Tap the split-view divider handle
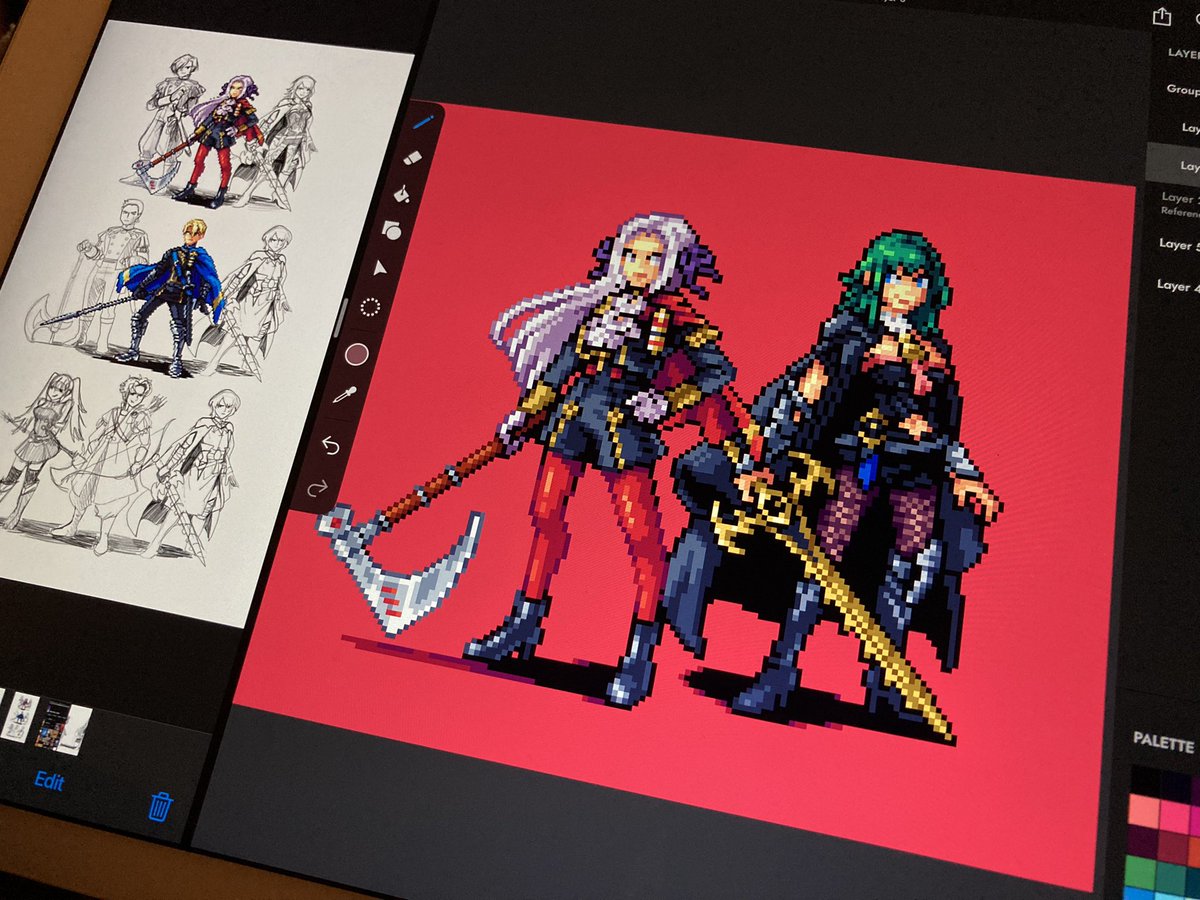The image size is (1200, 900). pos(344,318)
